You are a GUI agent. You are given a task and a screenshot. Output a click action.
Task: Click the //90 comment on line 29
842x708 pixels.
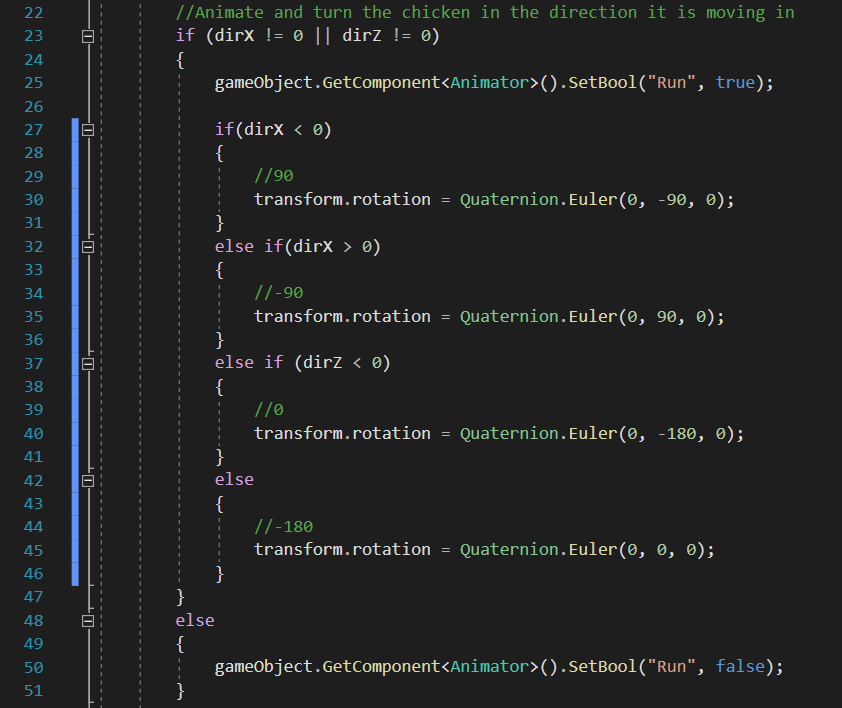[273, 175]
